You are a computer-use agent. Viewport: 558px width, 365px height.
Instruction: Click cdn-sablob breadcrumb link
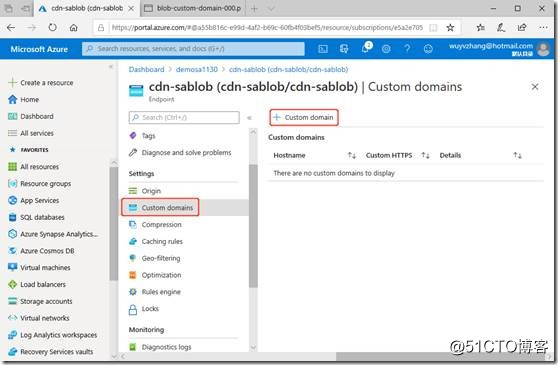(289, 69)
